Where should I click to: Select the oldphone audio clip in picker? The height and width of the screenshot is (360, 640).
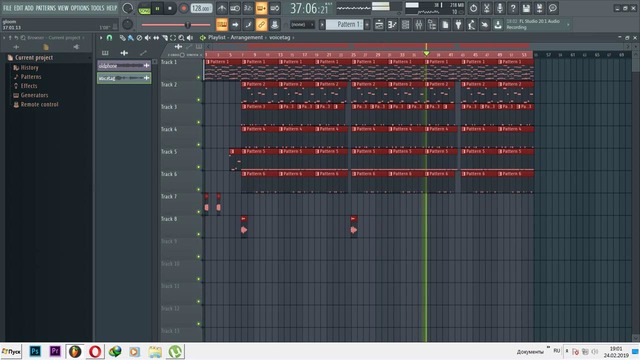click(x=124, y=65)
